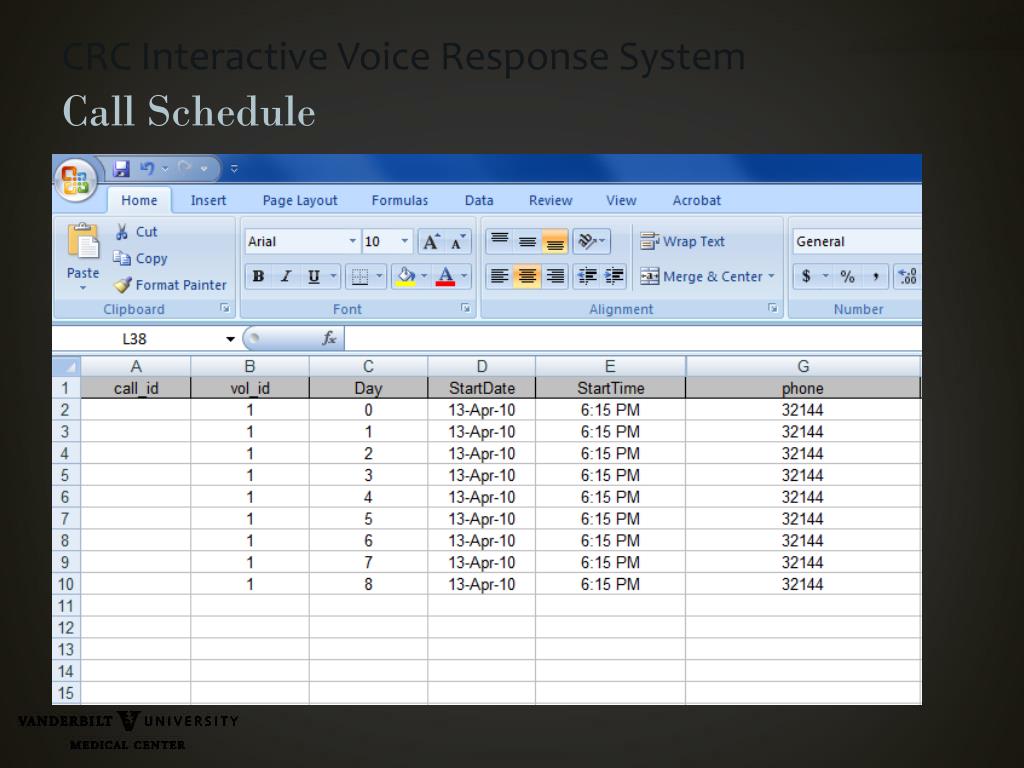Select the StartDate header cell
The height and width of the screenshot is (768, 1024).
[481, 388]
